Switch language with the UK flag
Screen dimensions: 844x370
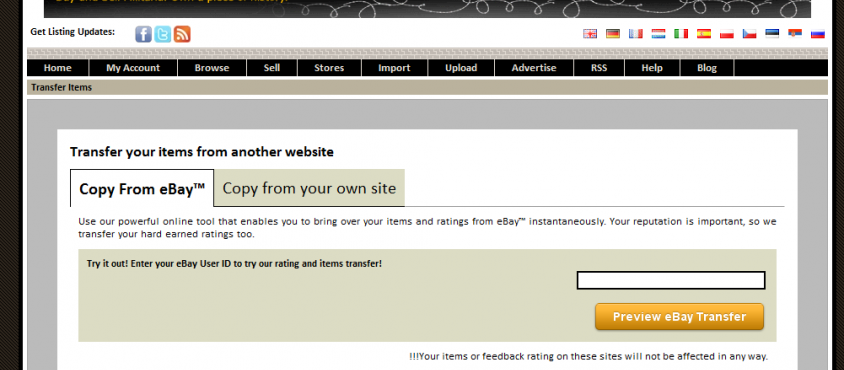click(x=590, y=33)
